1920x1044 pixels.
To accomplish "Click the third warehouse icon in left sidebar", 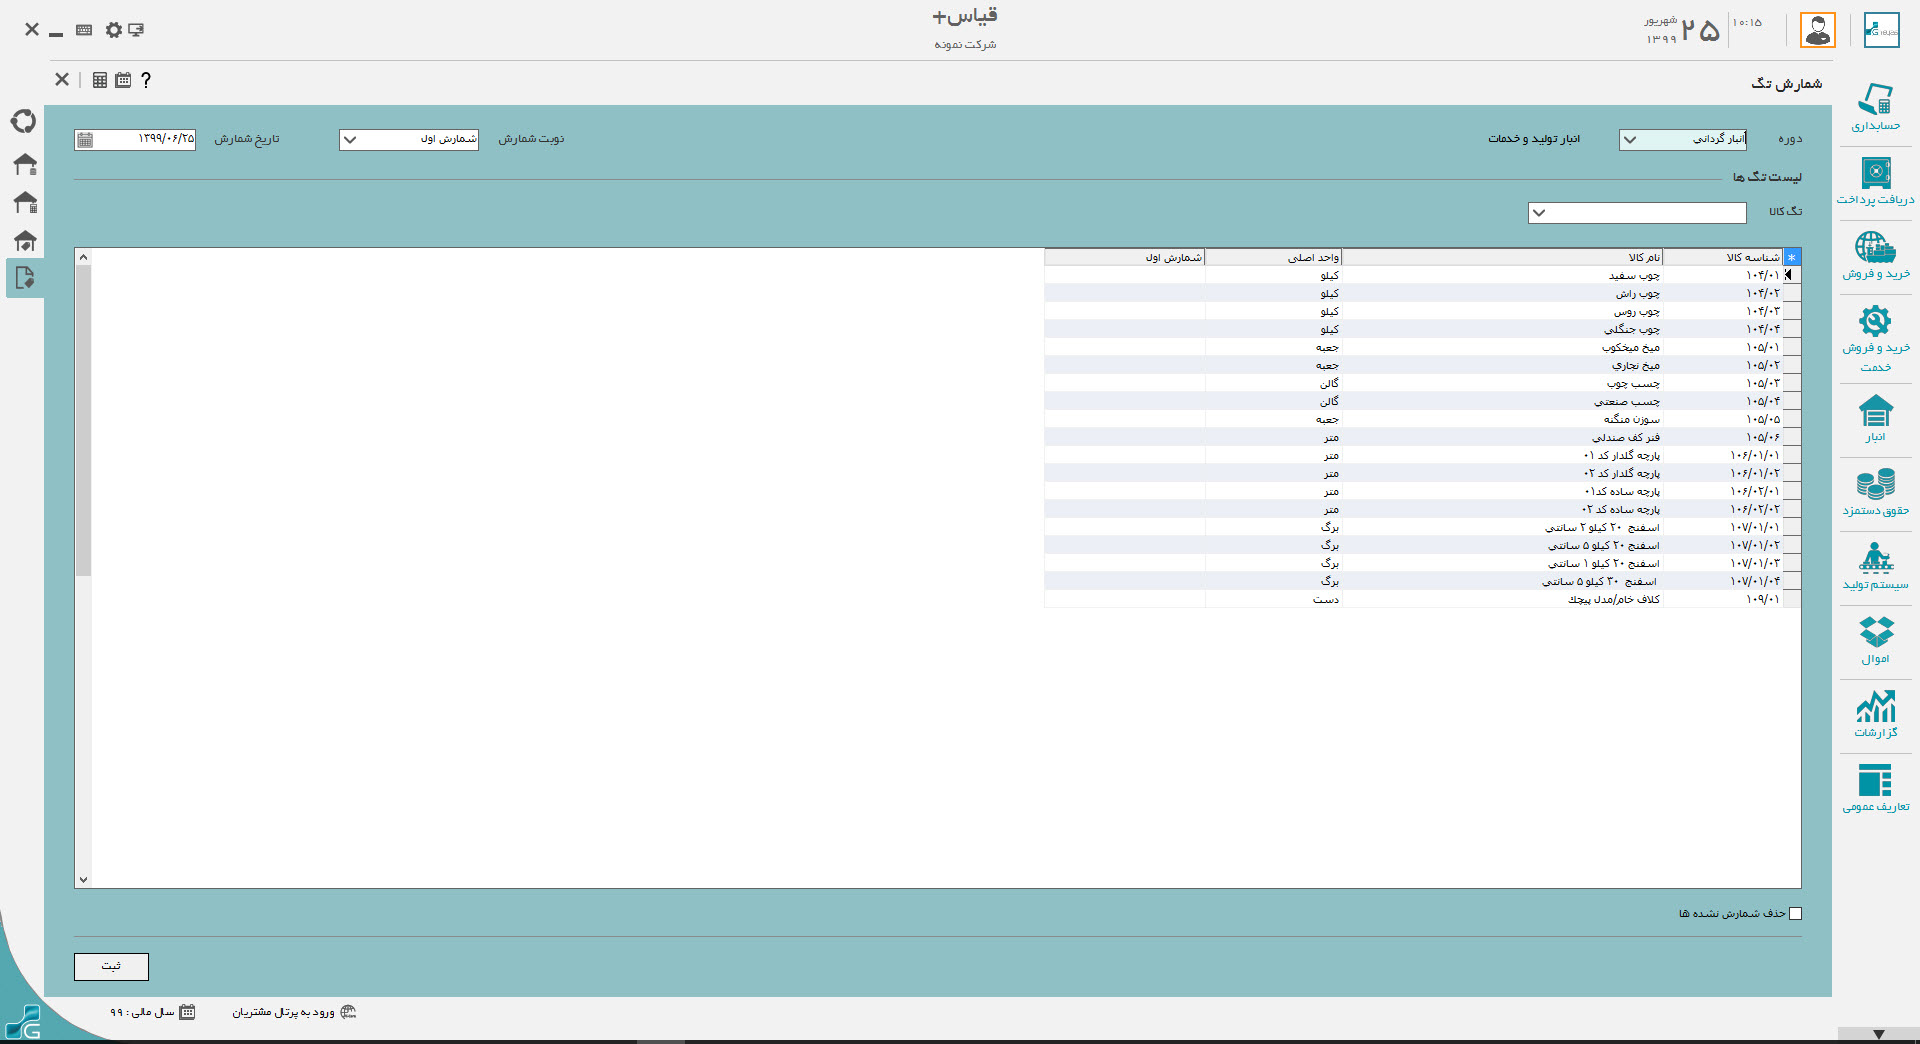I will click(24, 241).
